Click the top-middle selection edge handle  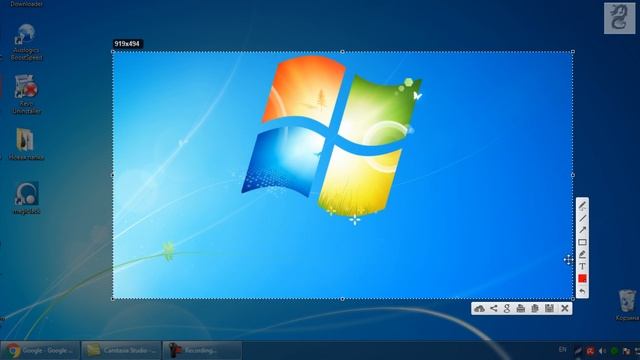point(342,51)
